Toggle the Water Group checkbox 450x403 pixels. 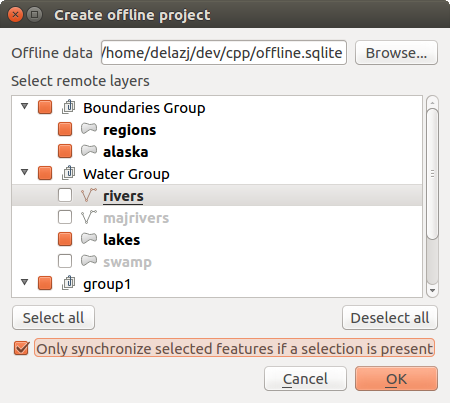coord(45,173)
